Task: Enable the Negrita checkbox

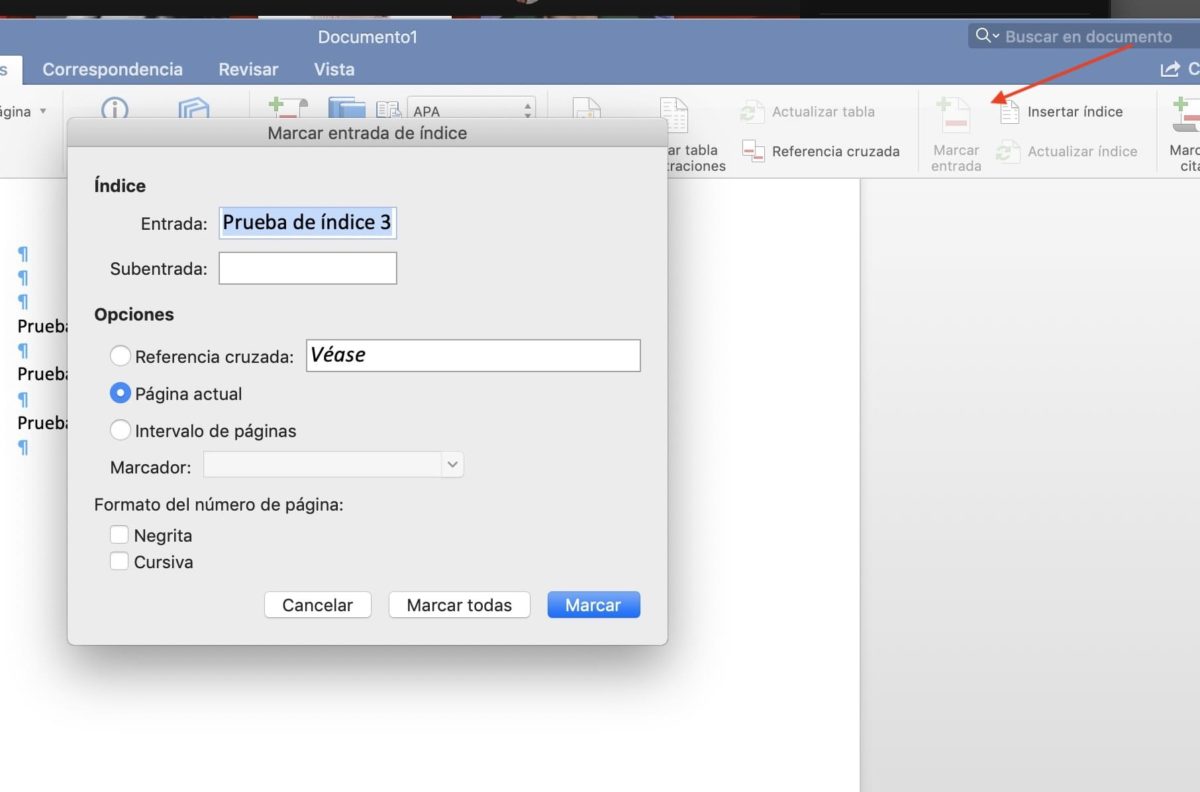Action: coord(119,535)
